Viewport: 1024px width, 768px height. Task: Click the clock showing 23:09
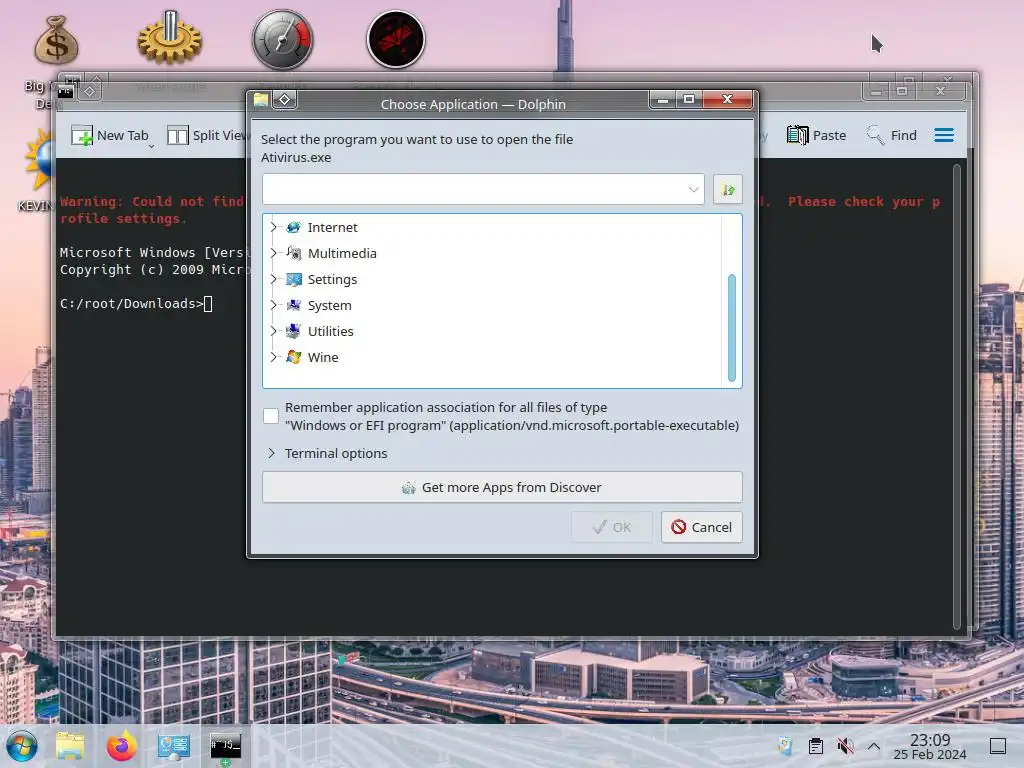[930, 740]
